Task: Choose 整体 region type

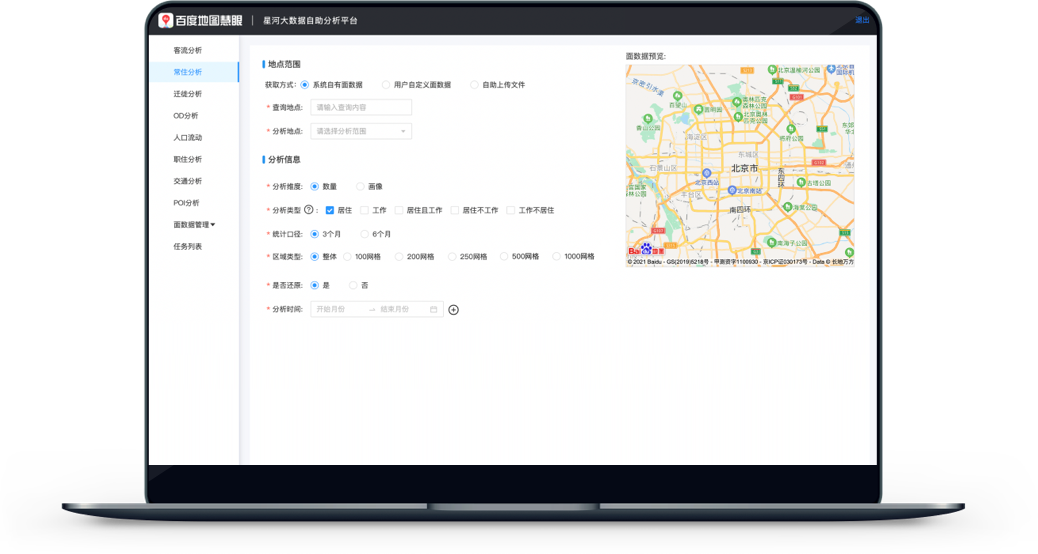Action: pos(314,257)
